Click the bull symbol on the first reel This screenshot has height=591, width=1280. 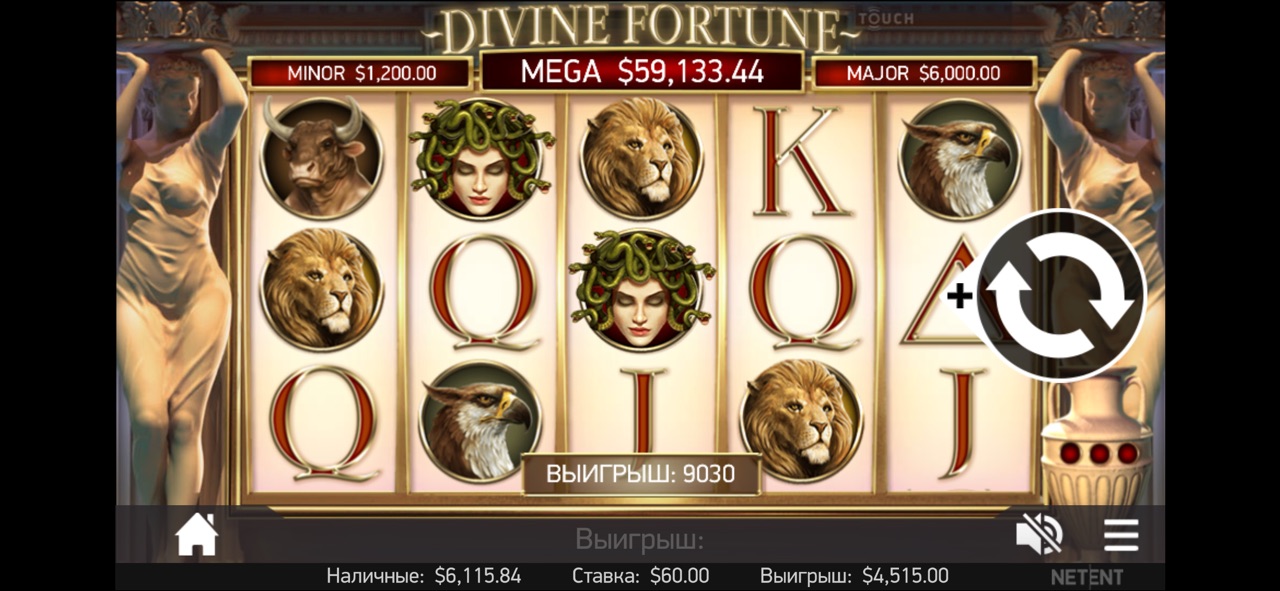coord(321,157)
